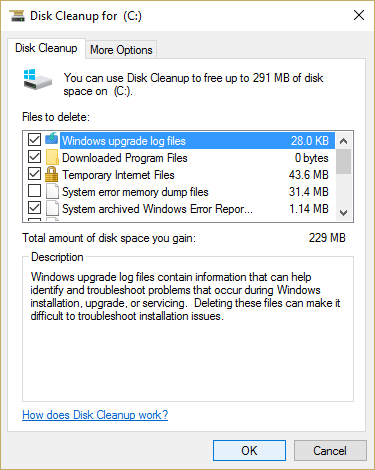Uncheck Downloaded Program Files checkbox
The image size is (375, 470).
pos(34,157)
